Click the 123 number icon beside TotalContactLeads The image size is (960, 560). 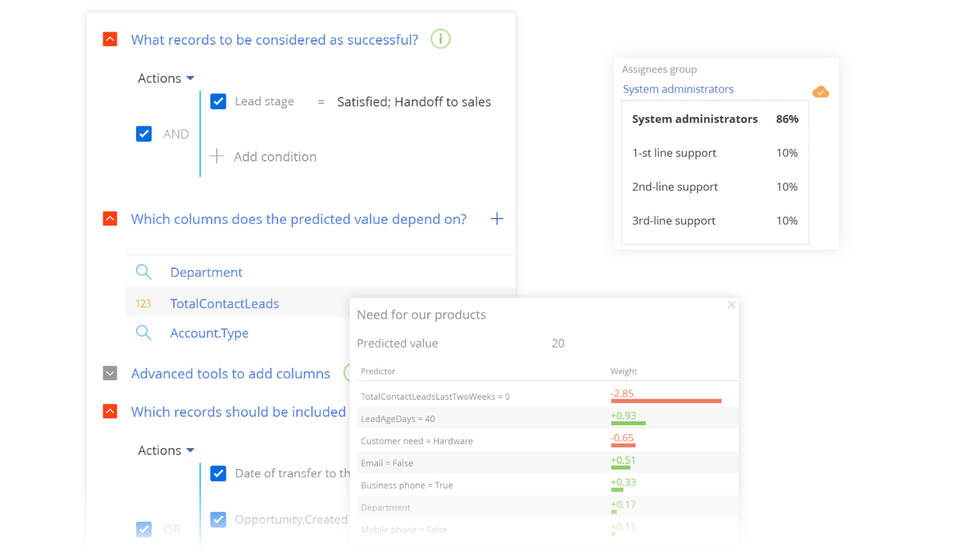pyautogui.click(x=143, y=304)
